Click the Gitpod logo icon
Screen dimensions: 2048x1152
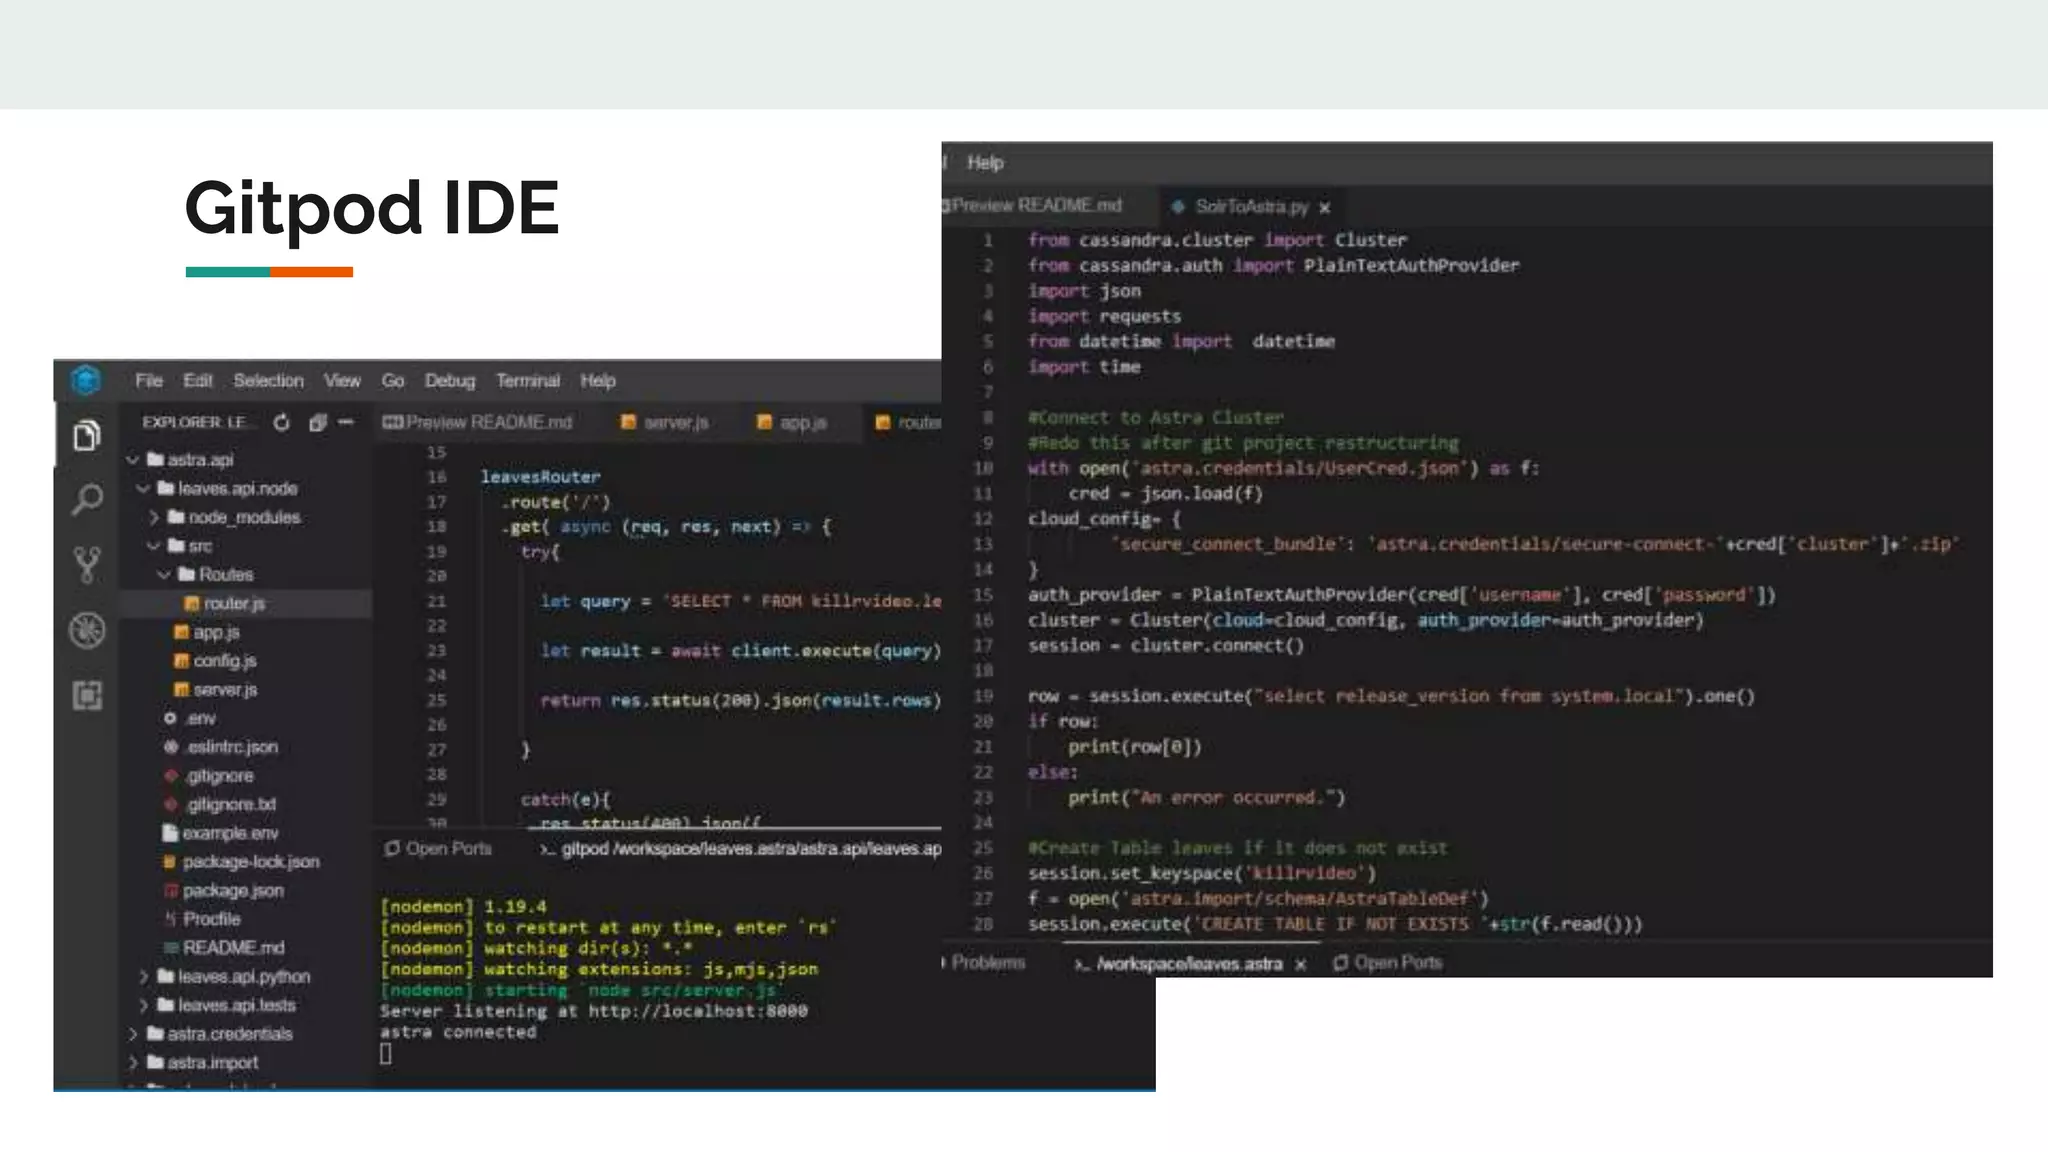[x=86, y=381]
